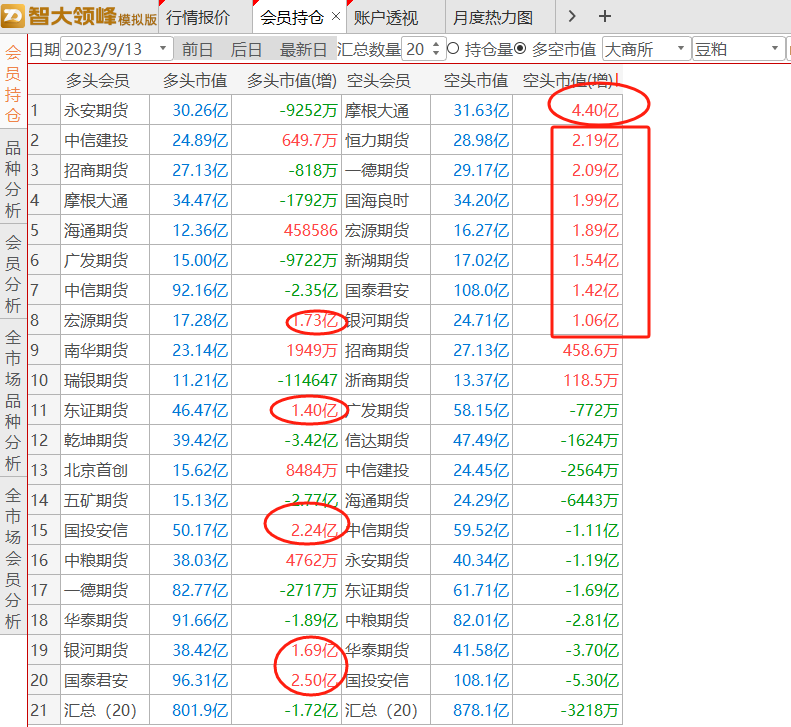Click the value 108.0亿 in row 7
Image resolution: width=791 pixels, height=727 pixels.
tap(481, 291)
